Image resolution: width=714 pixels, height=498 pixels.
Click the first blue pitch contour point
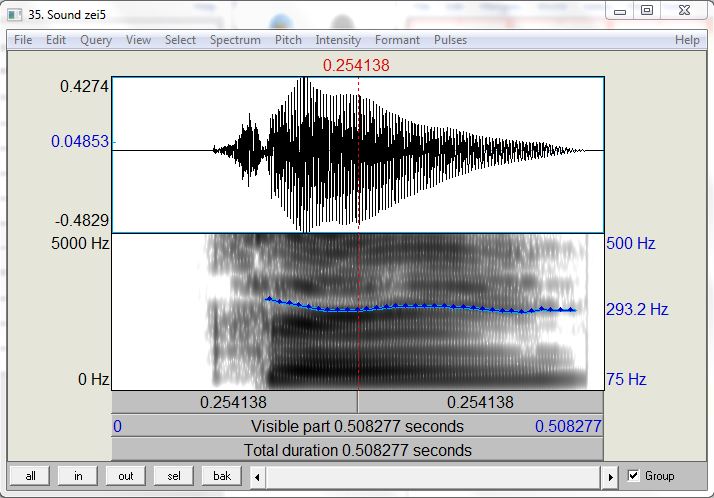[269, 299]
